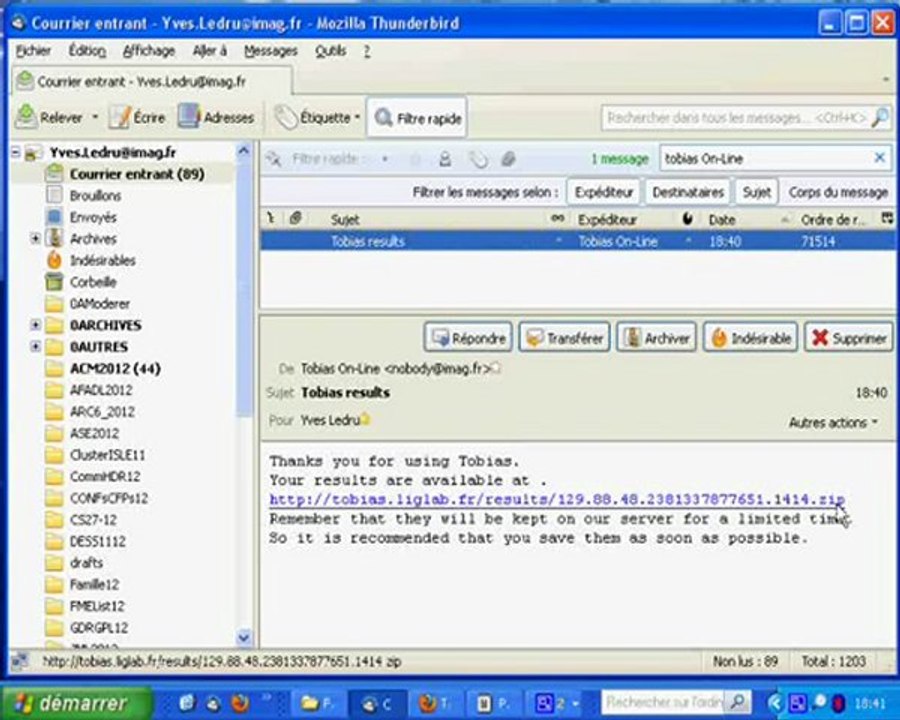The image size is (900, 720).
Task: Open the Outils menu
Action: [330, 50]
